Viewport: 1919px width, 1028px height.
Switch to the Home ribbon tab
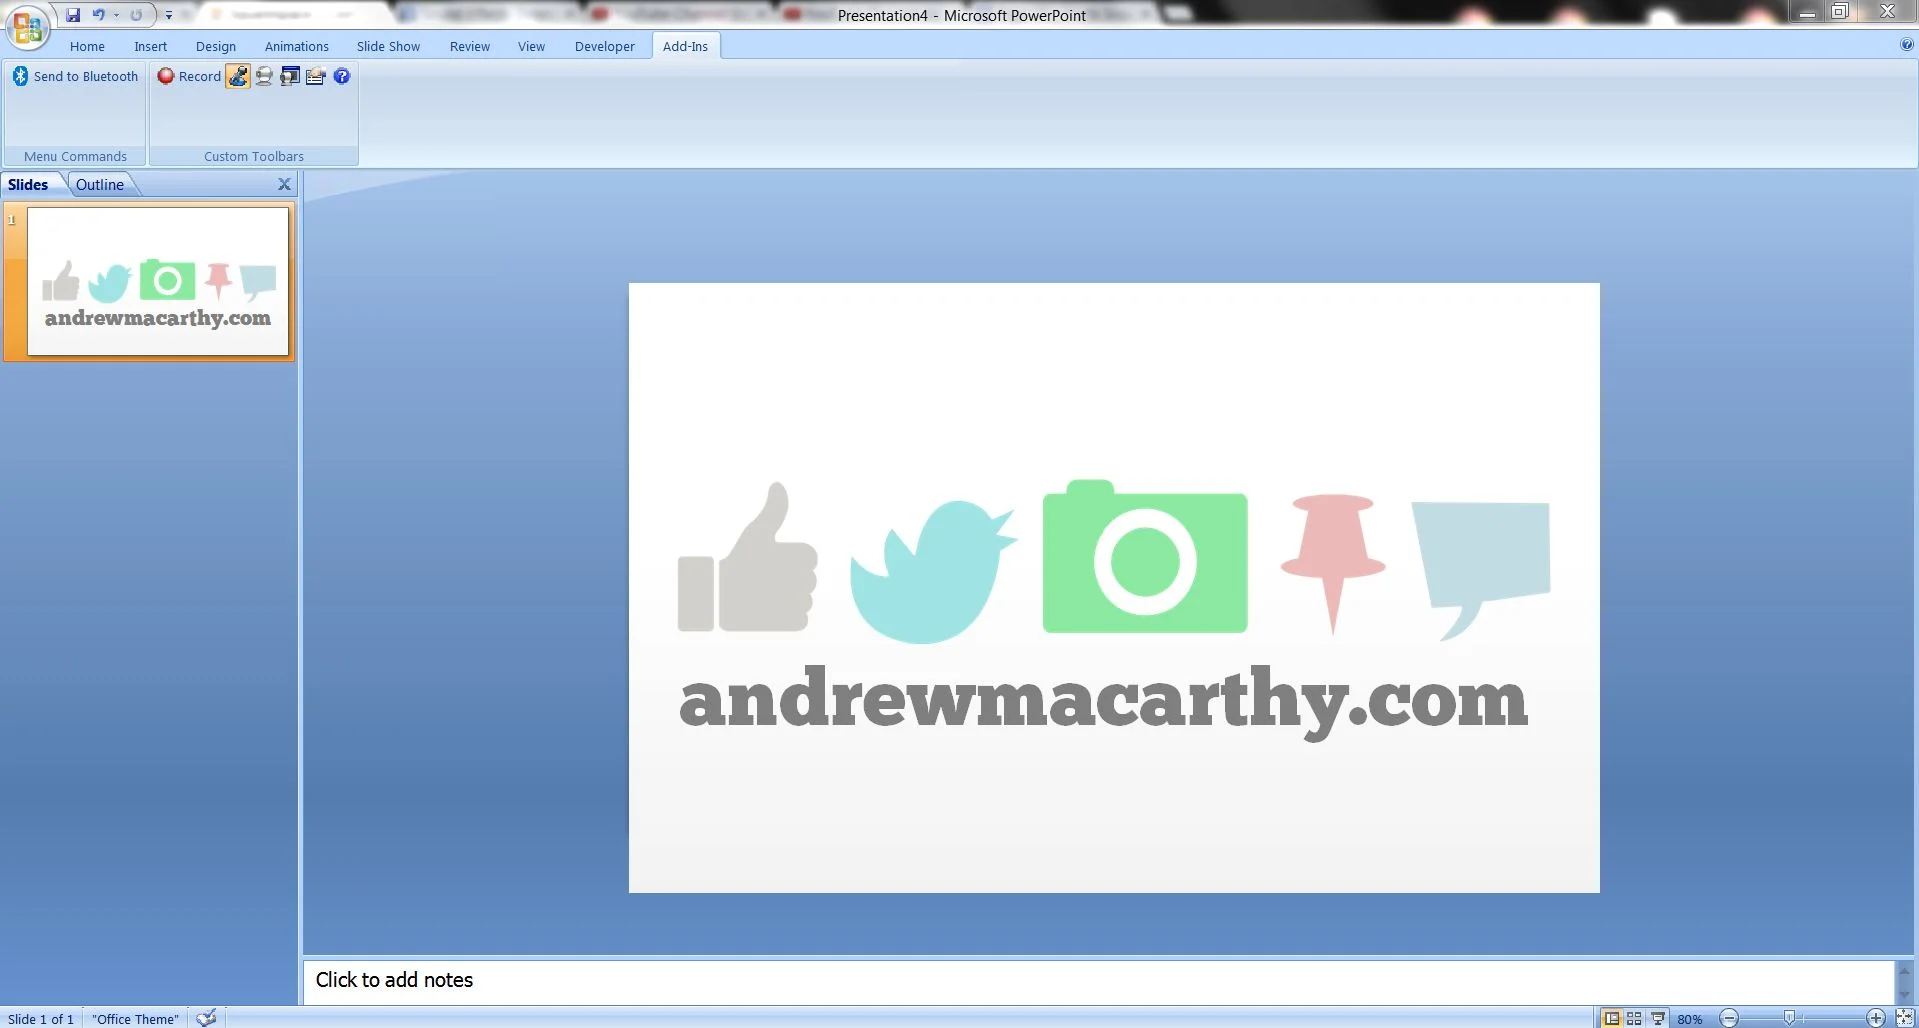[87, 46]
